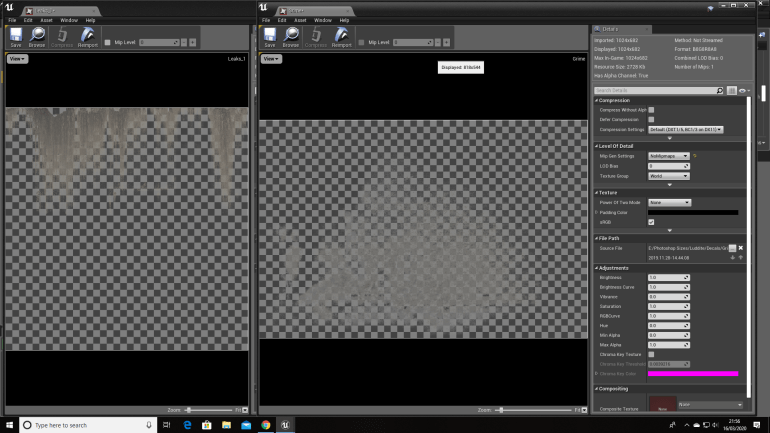770x433 pixels.
Task: Open Google Chrome from taskbar
Action: (x=266, y=425)
